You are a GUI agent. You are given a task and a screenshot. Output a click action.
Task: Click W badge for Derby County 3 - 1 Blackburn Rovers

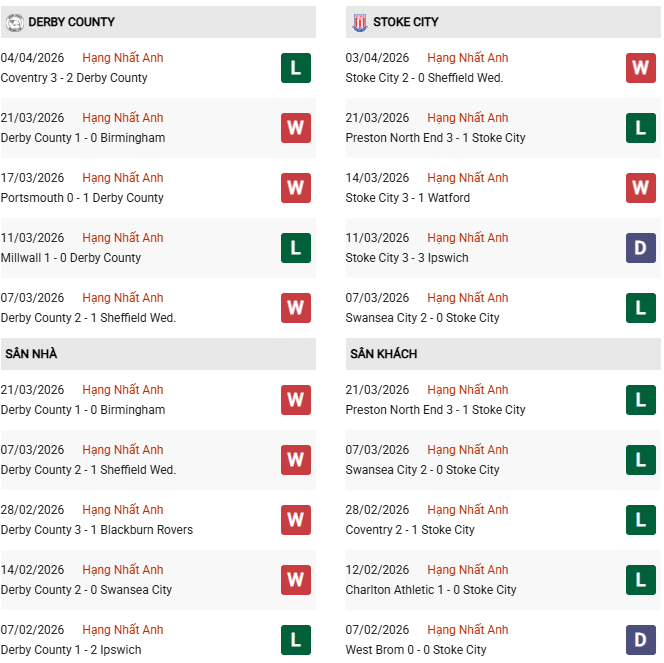pyautogui.click(x=296, y=520)
